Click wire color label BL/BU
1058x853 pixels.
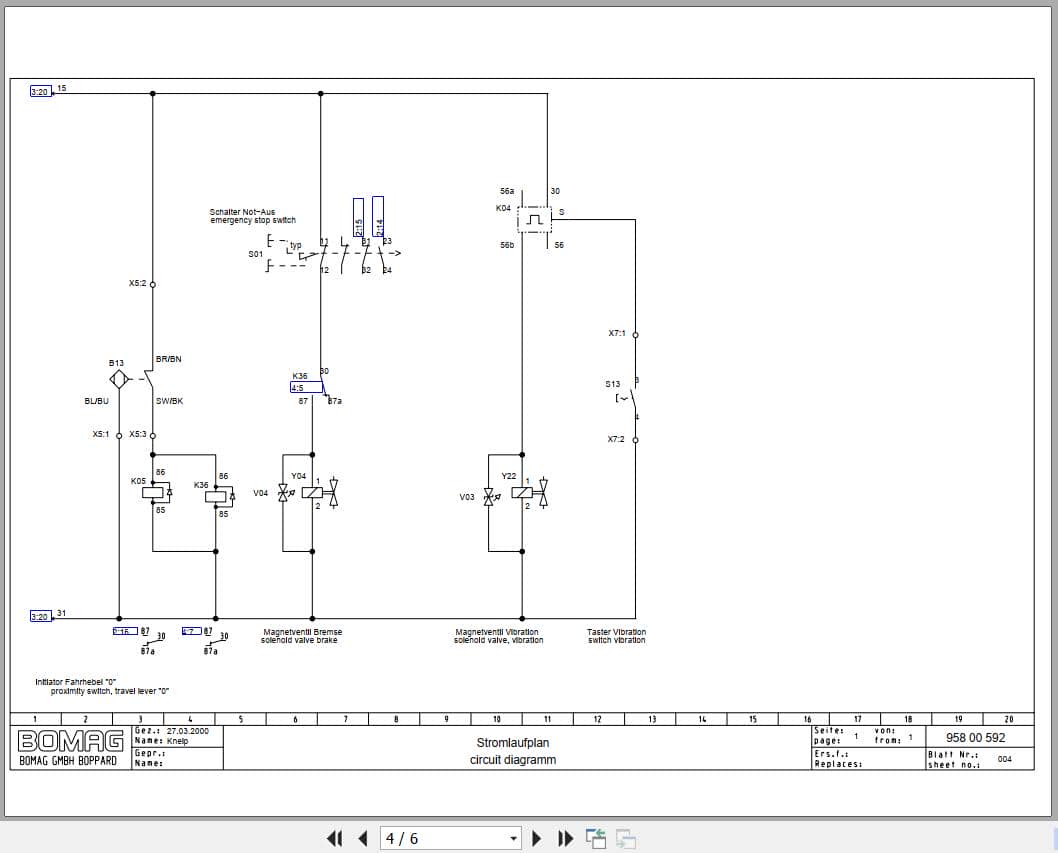pos(96,401)
